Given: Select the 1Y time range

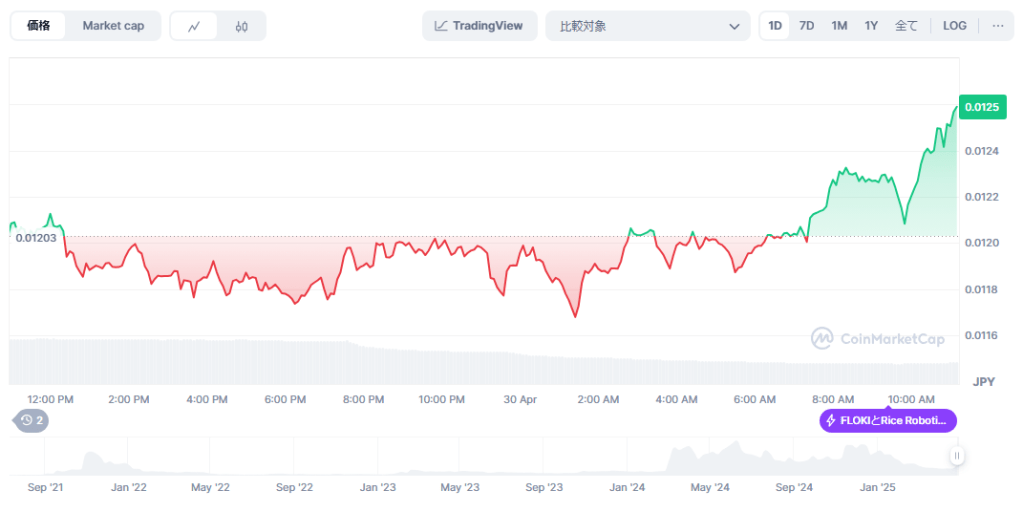Looking at the screenshot, I should (871, 26).
